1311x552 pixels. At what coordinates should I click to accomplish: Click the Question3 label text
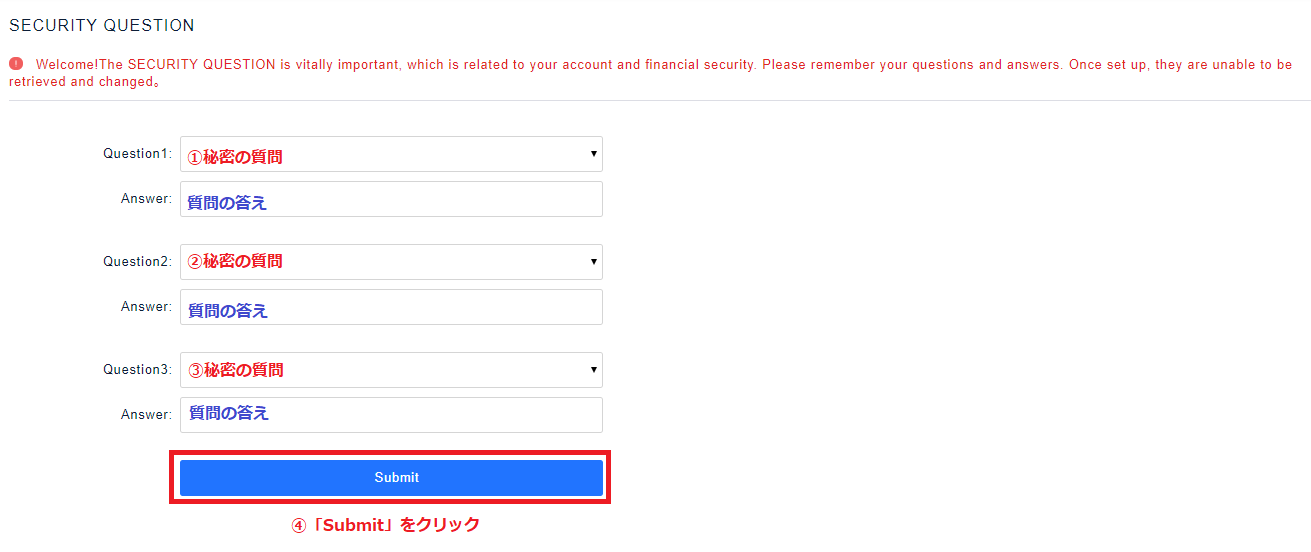[x=137, y=370]
